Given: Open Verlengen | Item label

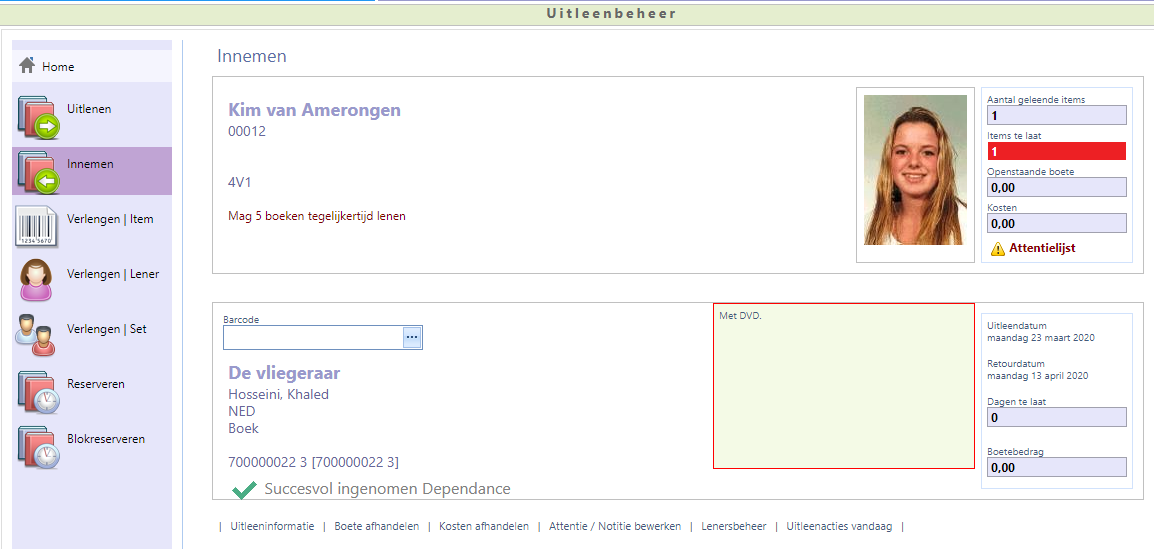Looking at the screenshot, I should (x=110, y=219).
